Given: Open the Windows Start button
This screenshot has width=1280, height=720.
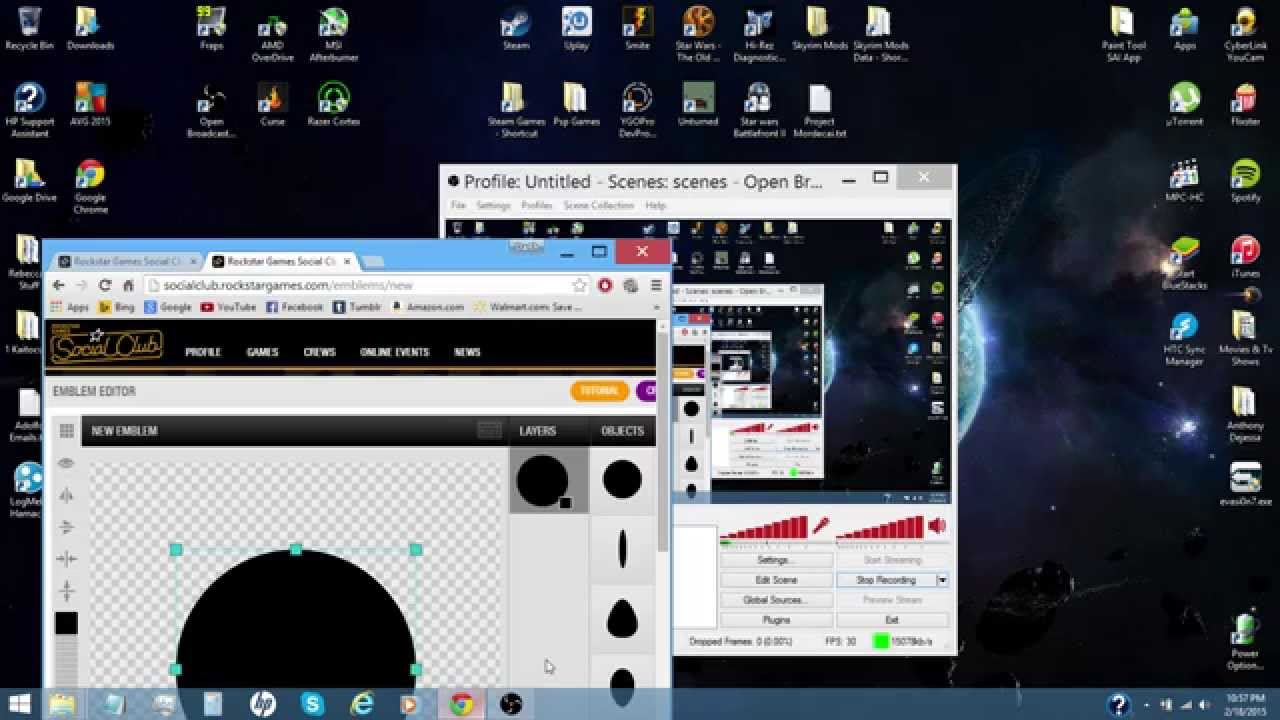Looking at the screenshot, I should [x=18, y=704].
